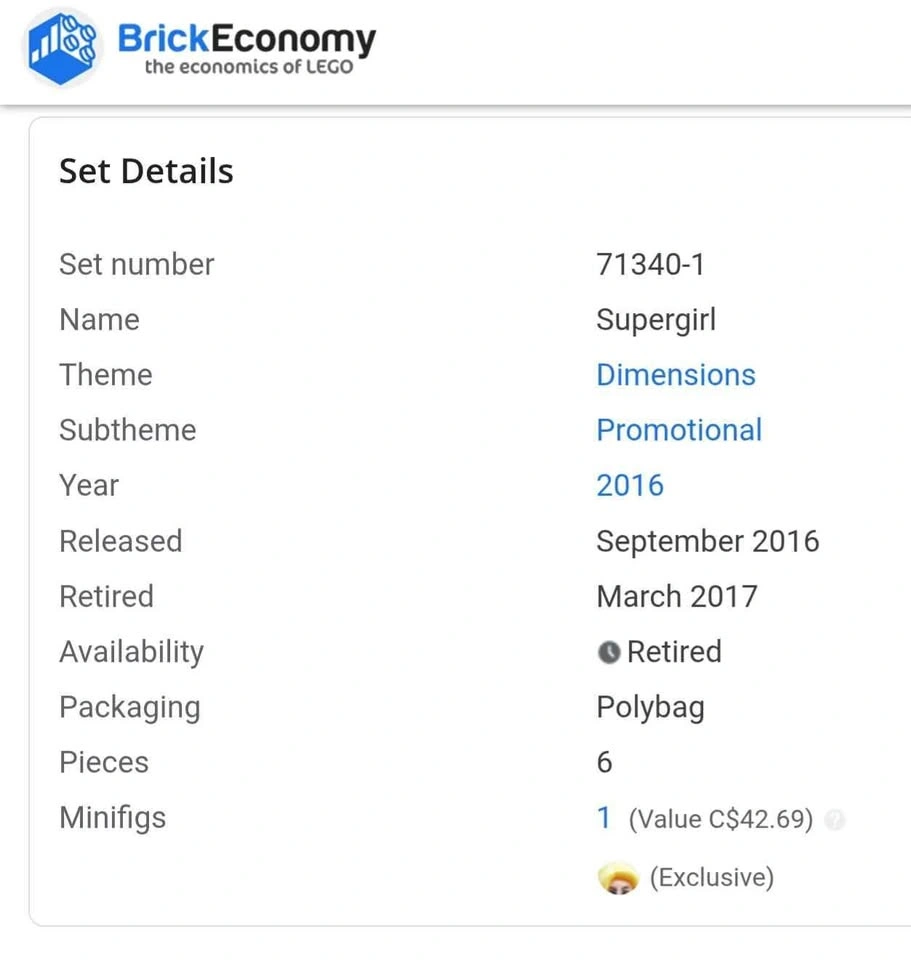Click the Polybag packaging value
The image size is (911, 960).
(x=650, y=707)
